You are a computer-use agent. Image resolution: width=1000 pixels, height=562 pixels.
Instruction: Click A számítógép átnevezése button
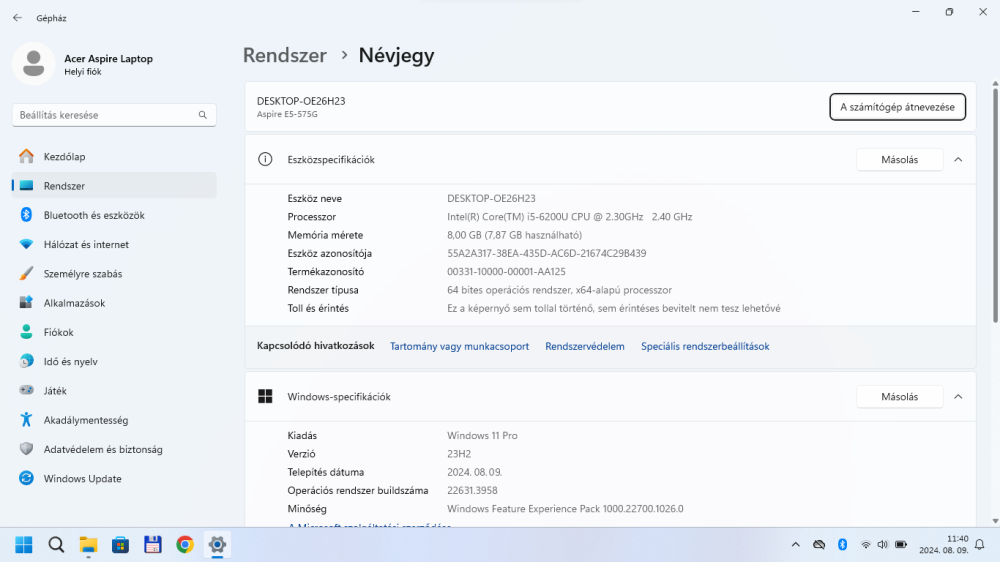[897, 107]
